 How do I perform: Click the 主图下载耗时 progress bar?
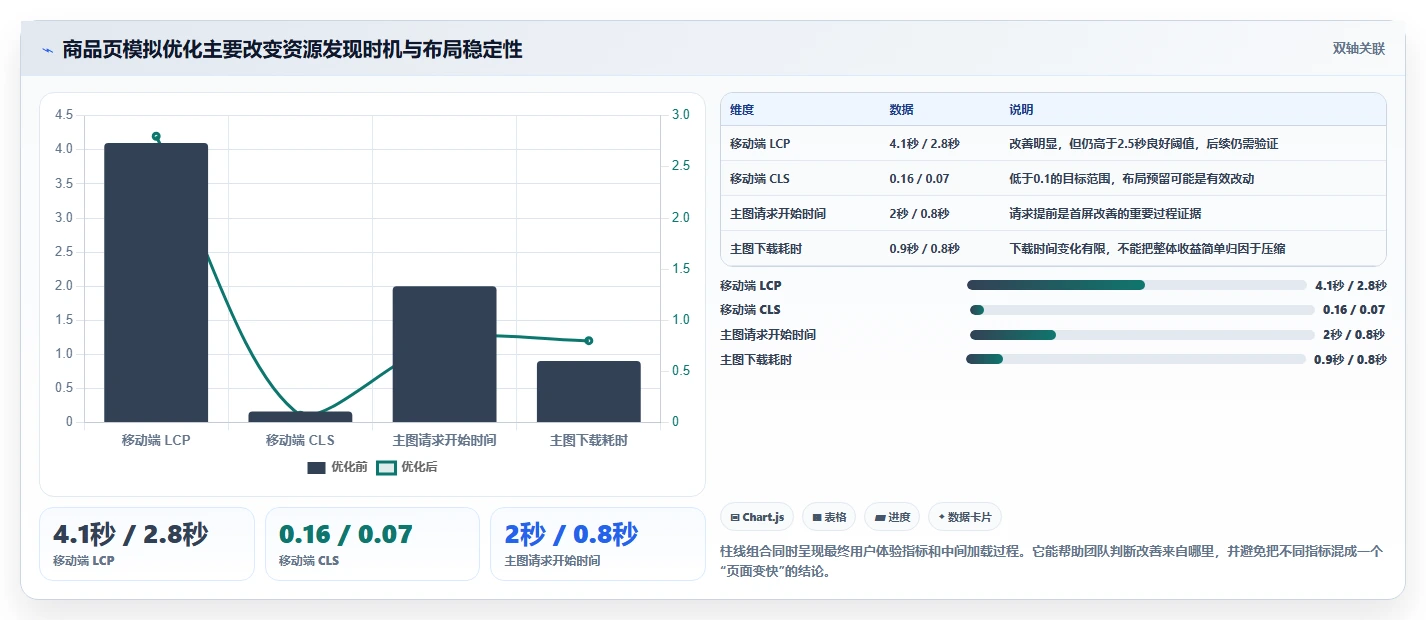tap(1136, 359)
